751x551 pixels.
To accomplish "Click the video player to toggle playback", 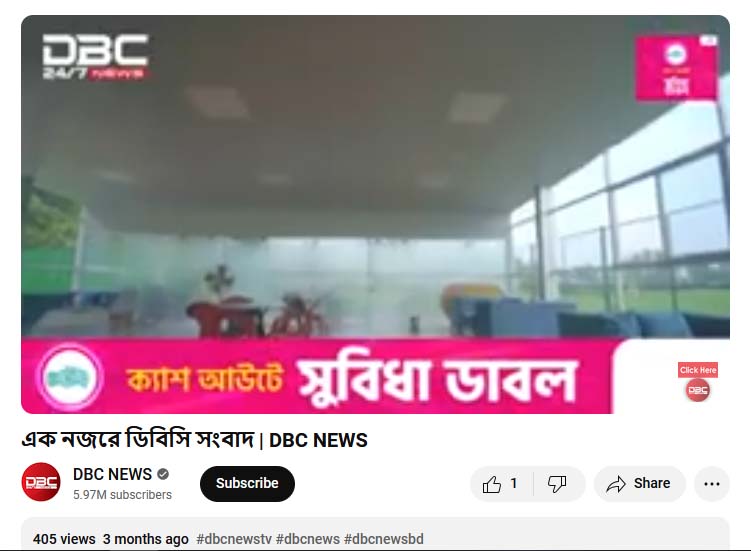I will point(376,192).
